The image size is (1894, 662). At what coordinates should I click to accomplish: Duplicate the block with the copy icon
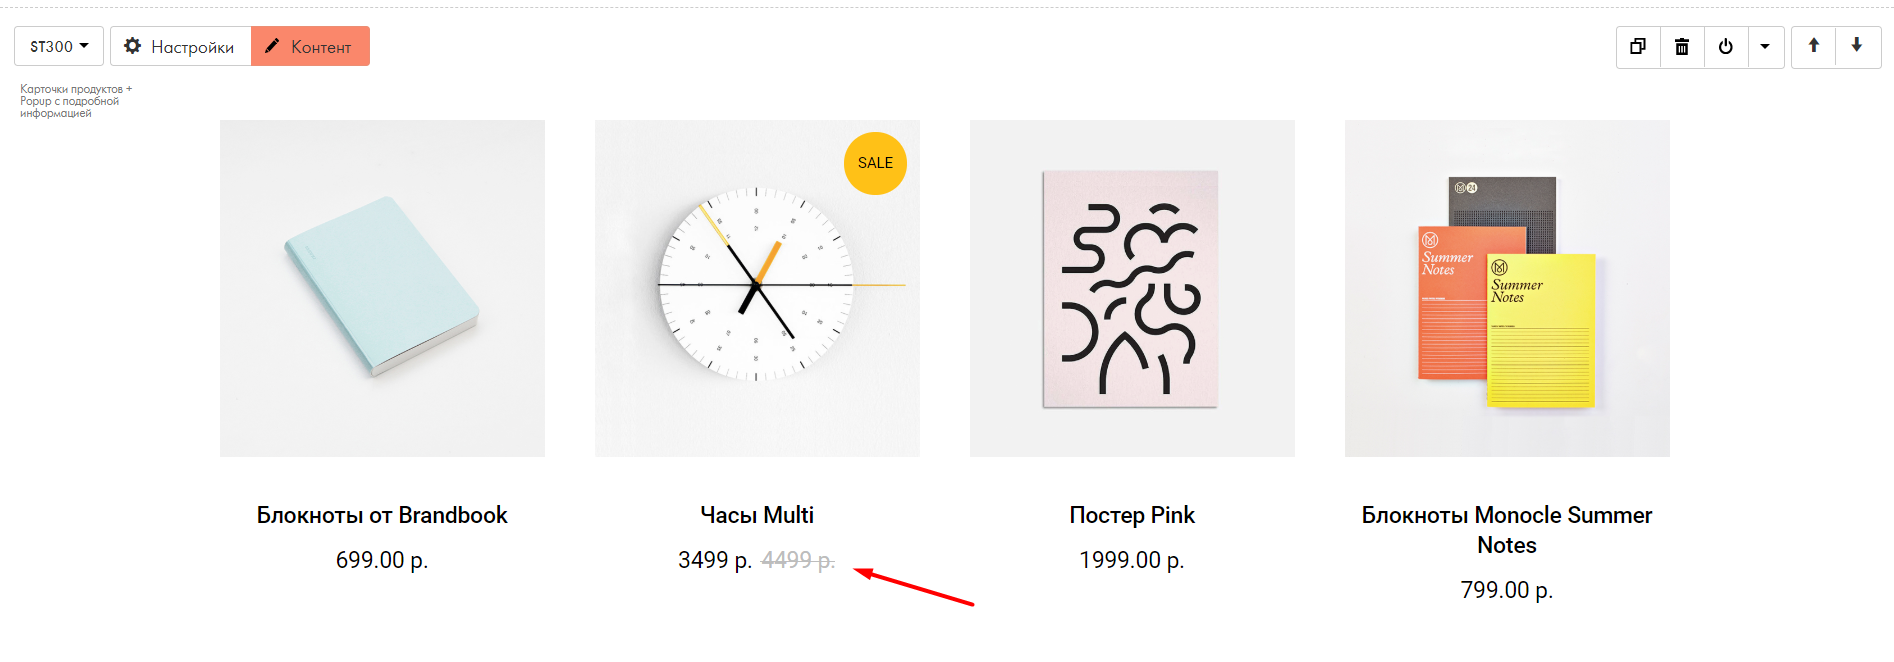point(1638,47)
